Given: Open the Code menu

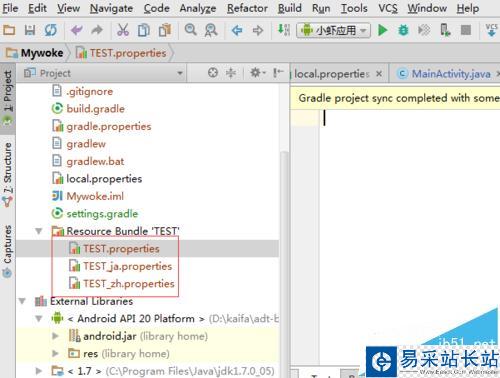Looking at the screenshot, I should point(156,8).
